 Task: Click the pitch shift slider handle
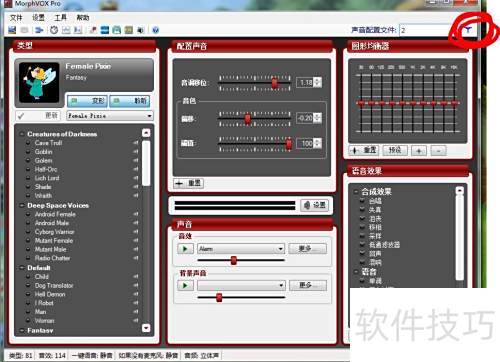[275, 82]
